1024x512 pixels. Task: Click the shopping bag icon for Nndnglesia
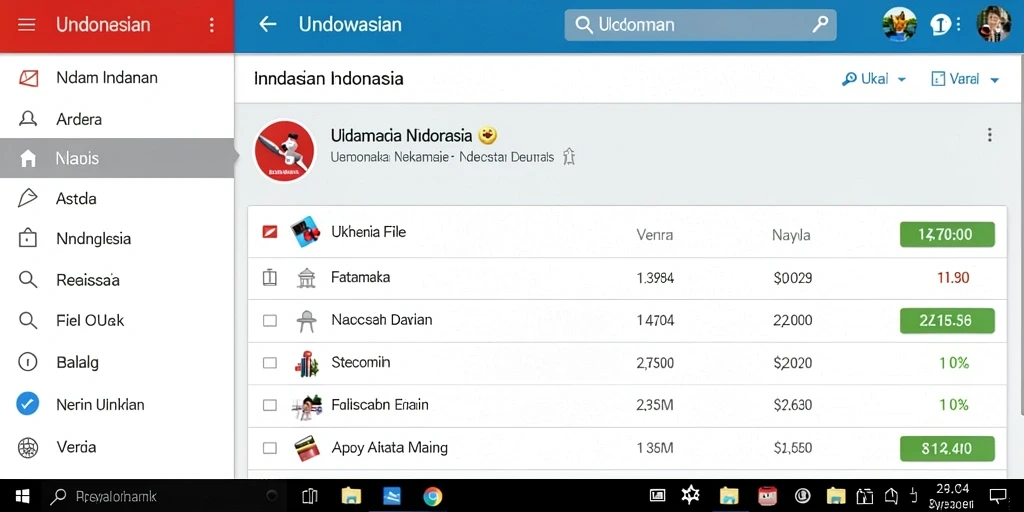[27, 239]
